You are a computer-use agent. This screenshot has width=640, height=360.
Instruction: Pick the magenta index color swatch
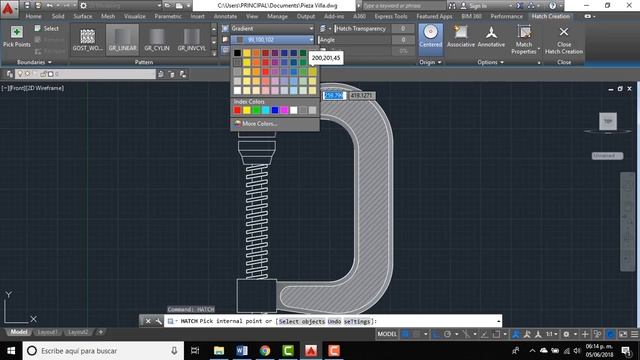(x=284, y=110)
